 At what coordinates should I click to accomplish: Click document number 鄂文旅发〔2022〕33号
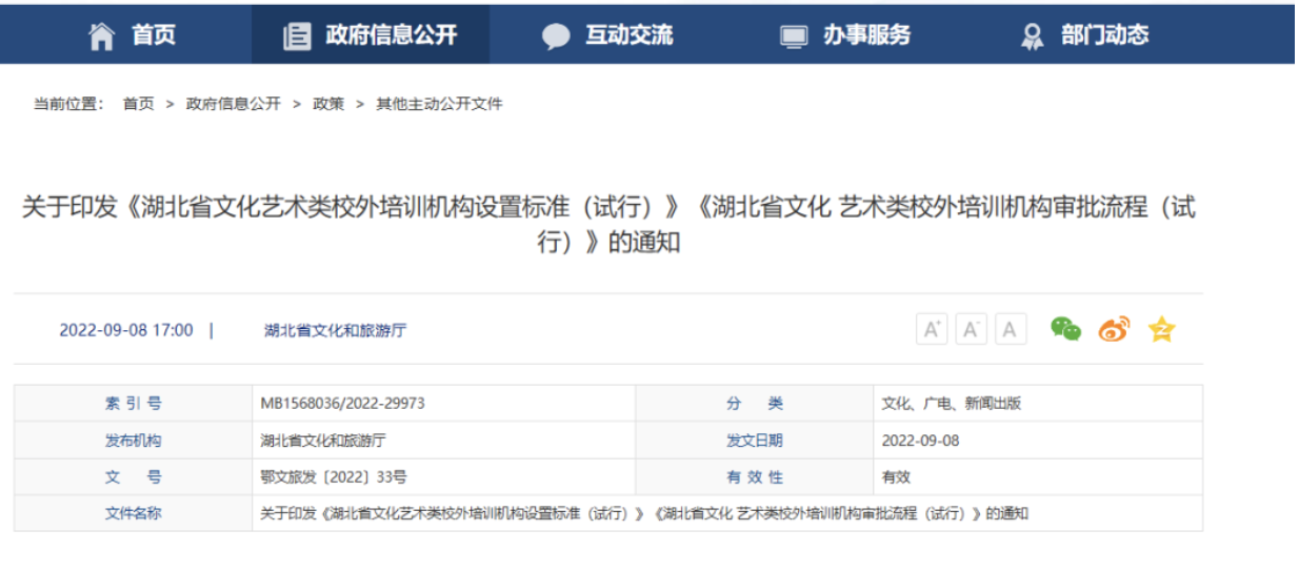click(333, 478)
